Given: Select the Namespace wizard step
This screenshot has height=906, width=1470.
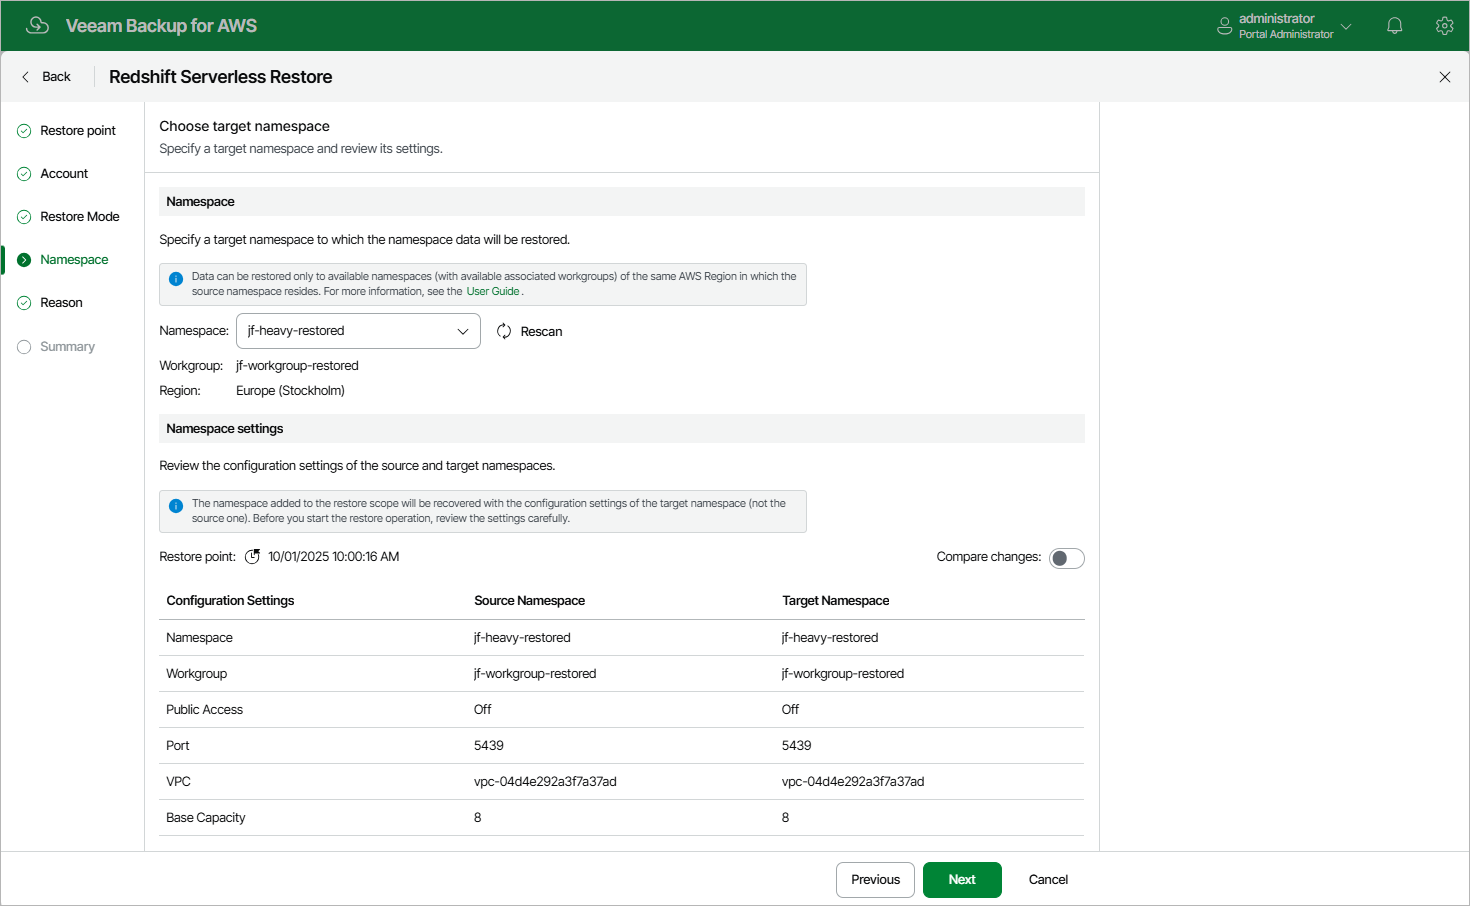Looking at the screenshot, I should coord(74,260).
